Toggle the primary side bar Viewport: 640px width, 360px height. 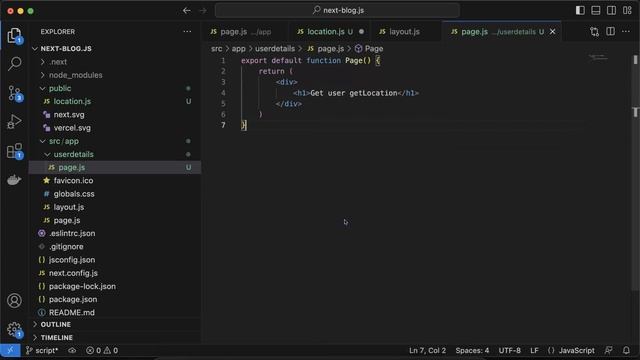click(x=580, y=10)
